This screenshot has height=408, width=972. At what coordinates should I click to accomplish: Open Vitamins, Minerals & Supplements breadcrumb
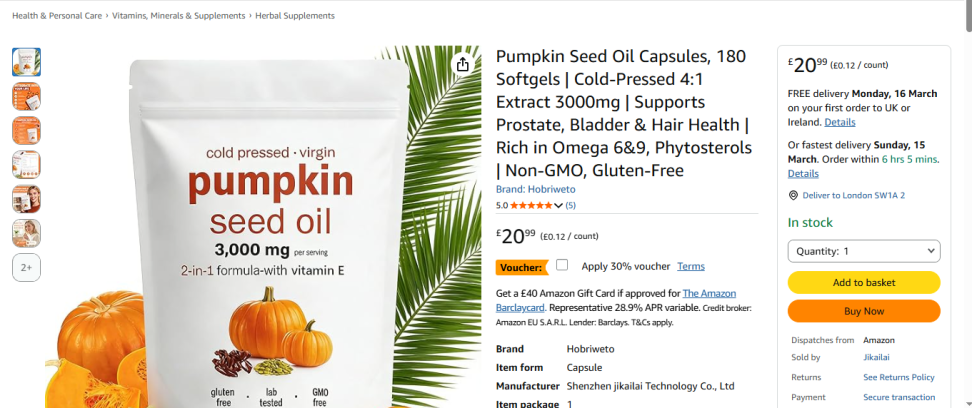[x=179, y=16]
